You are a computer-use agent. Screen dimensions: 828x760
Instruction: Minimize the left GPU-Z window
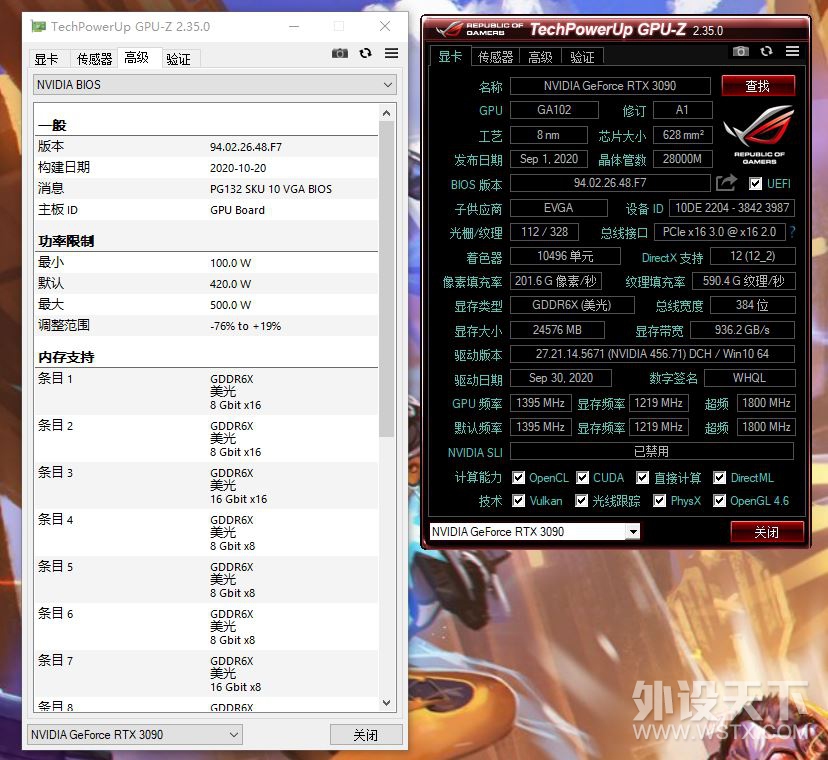pos(294,26)
